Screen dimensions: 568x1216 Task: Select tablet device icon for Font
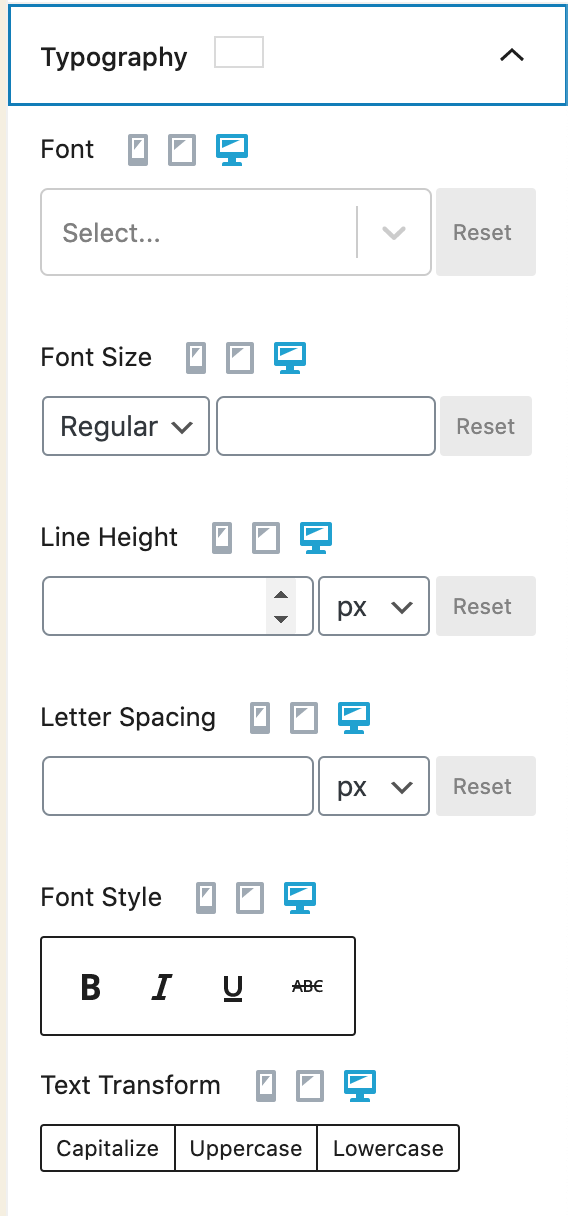pyautogui.click(x=182, y=150)
